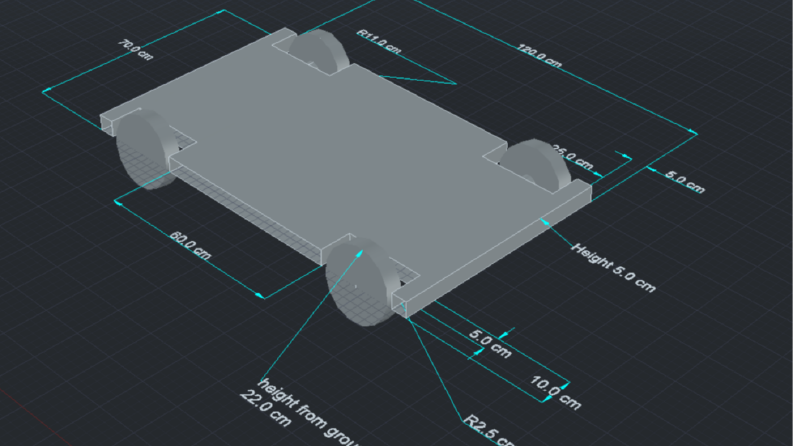Select the R11.0 cm radius label
The height and width of the screenshot is (446, 793).
click(379, 42)
